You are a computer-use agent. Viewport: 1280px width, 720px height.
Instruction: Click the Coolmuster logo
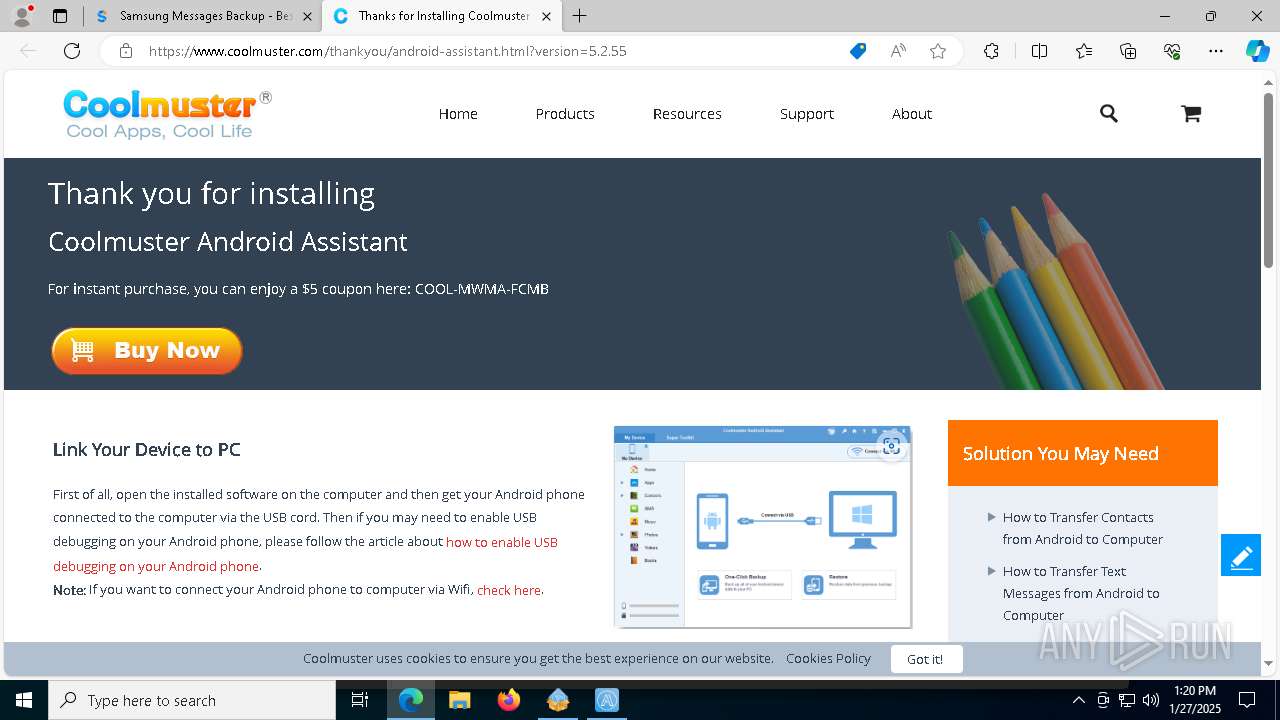tap(167, 114)
